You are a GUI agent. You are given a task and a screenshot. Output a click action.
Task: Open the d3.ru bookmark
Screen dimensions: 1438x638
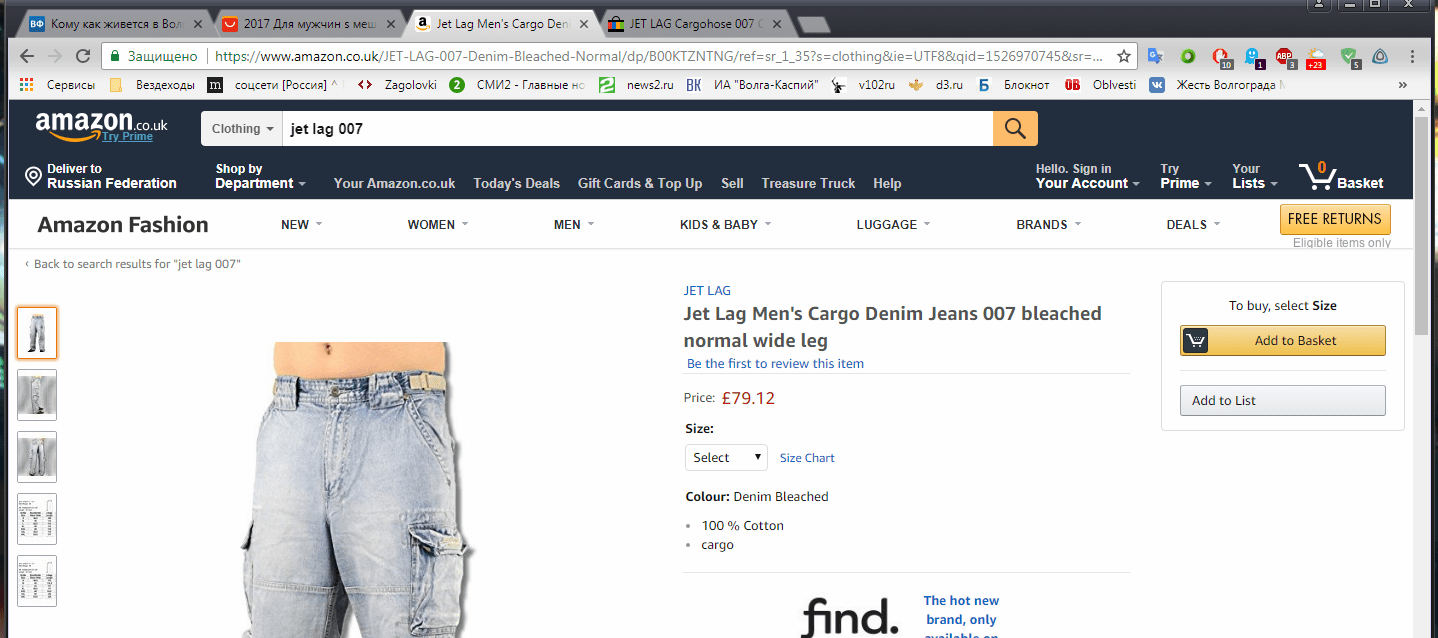click(935, 85)
